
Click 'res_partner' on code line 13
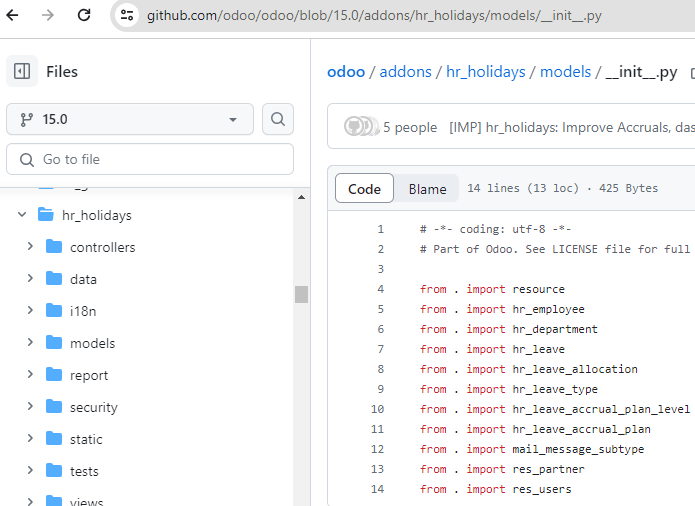coord(548,469)
